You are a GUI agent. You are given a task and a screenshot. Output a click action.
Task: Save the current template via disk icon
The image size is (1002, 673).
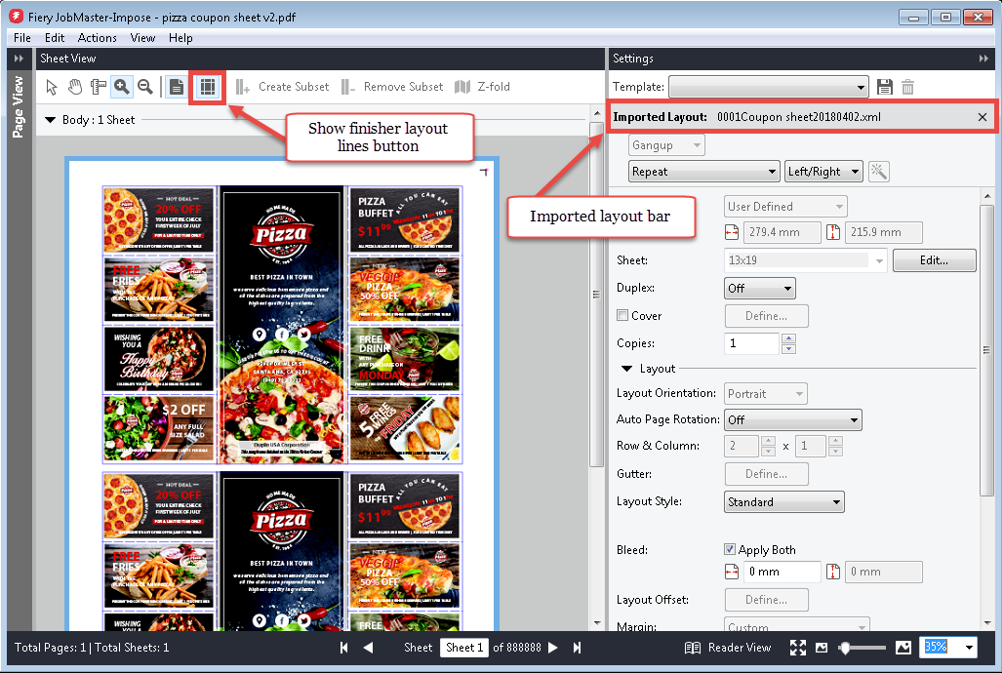click(884, 87)
